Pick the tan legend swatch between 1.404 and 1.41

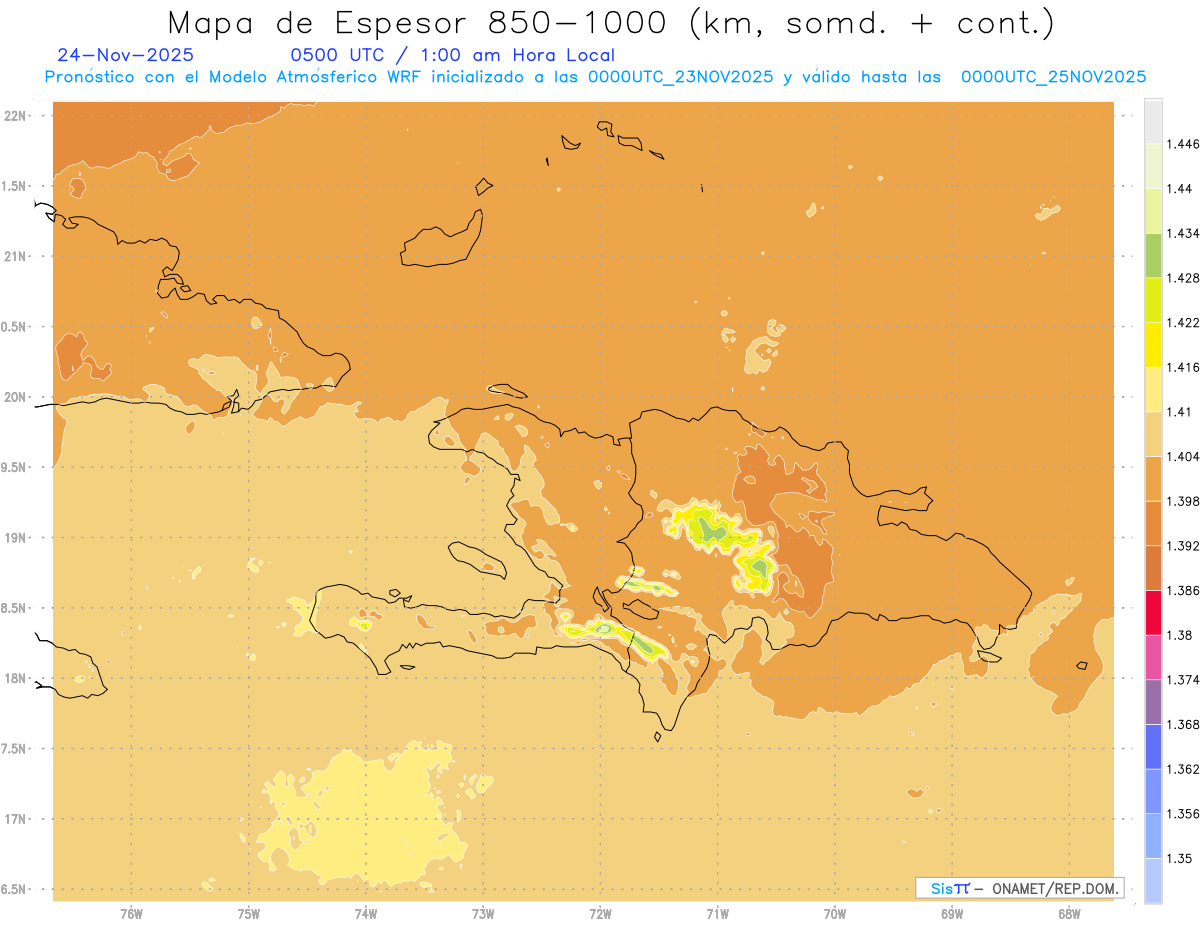1153,434
